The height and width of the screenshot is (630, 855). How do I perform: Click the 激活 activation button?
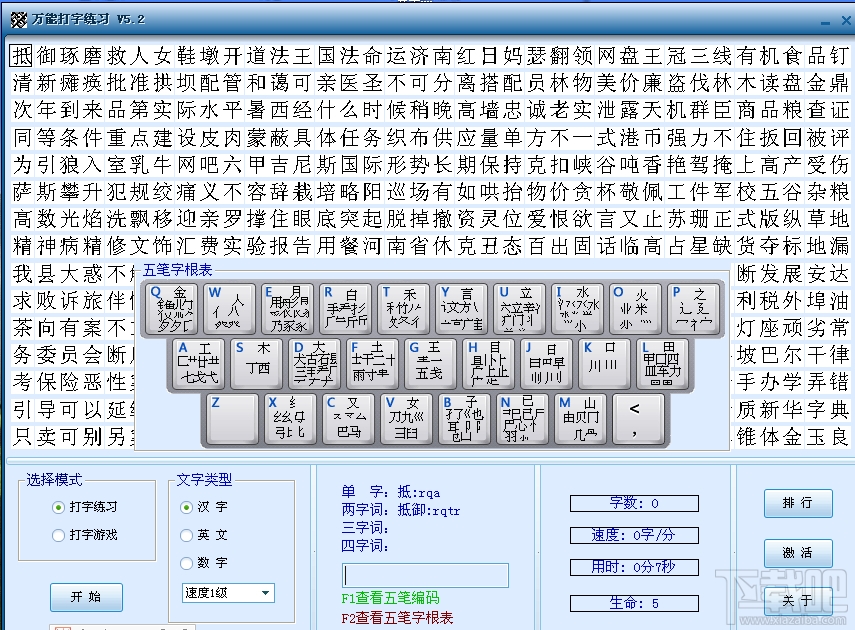pyautogui.click(x=797, y=553)
